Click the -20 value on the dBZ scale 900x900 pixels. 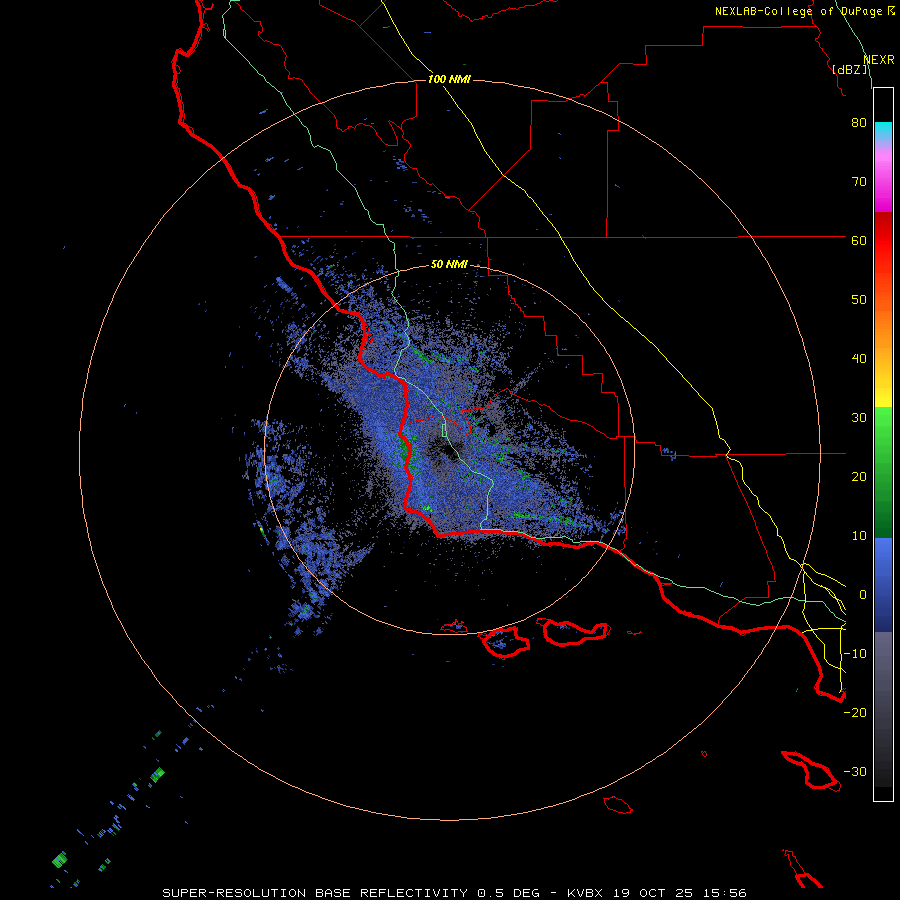click(x=855, y=713)
